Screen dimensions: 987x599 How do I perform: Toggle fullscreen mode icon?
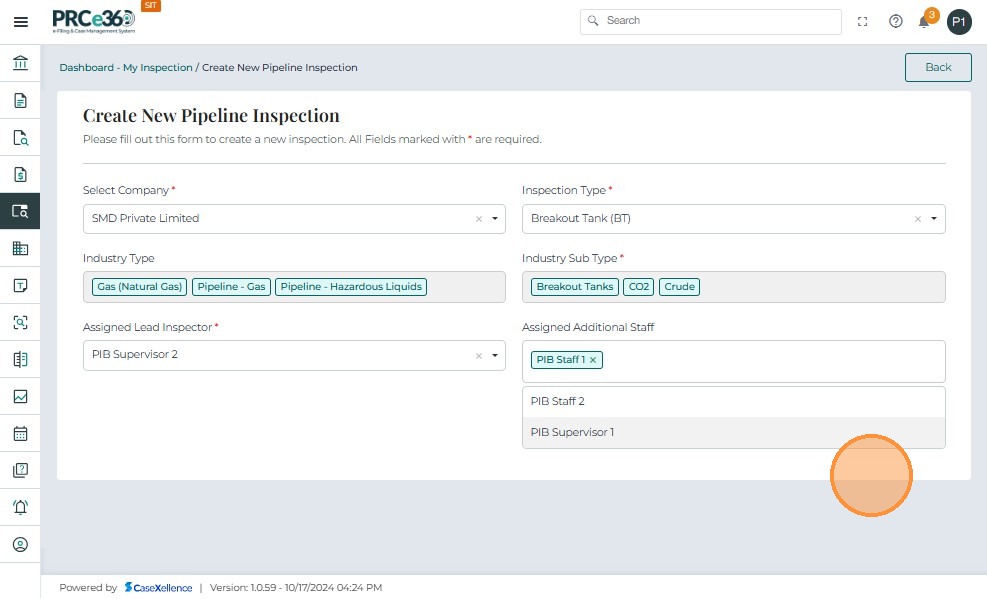point(863,21)
